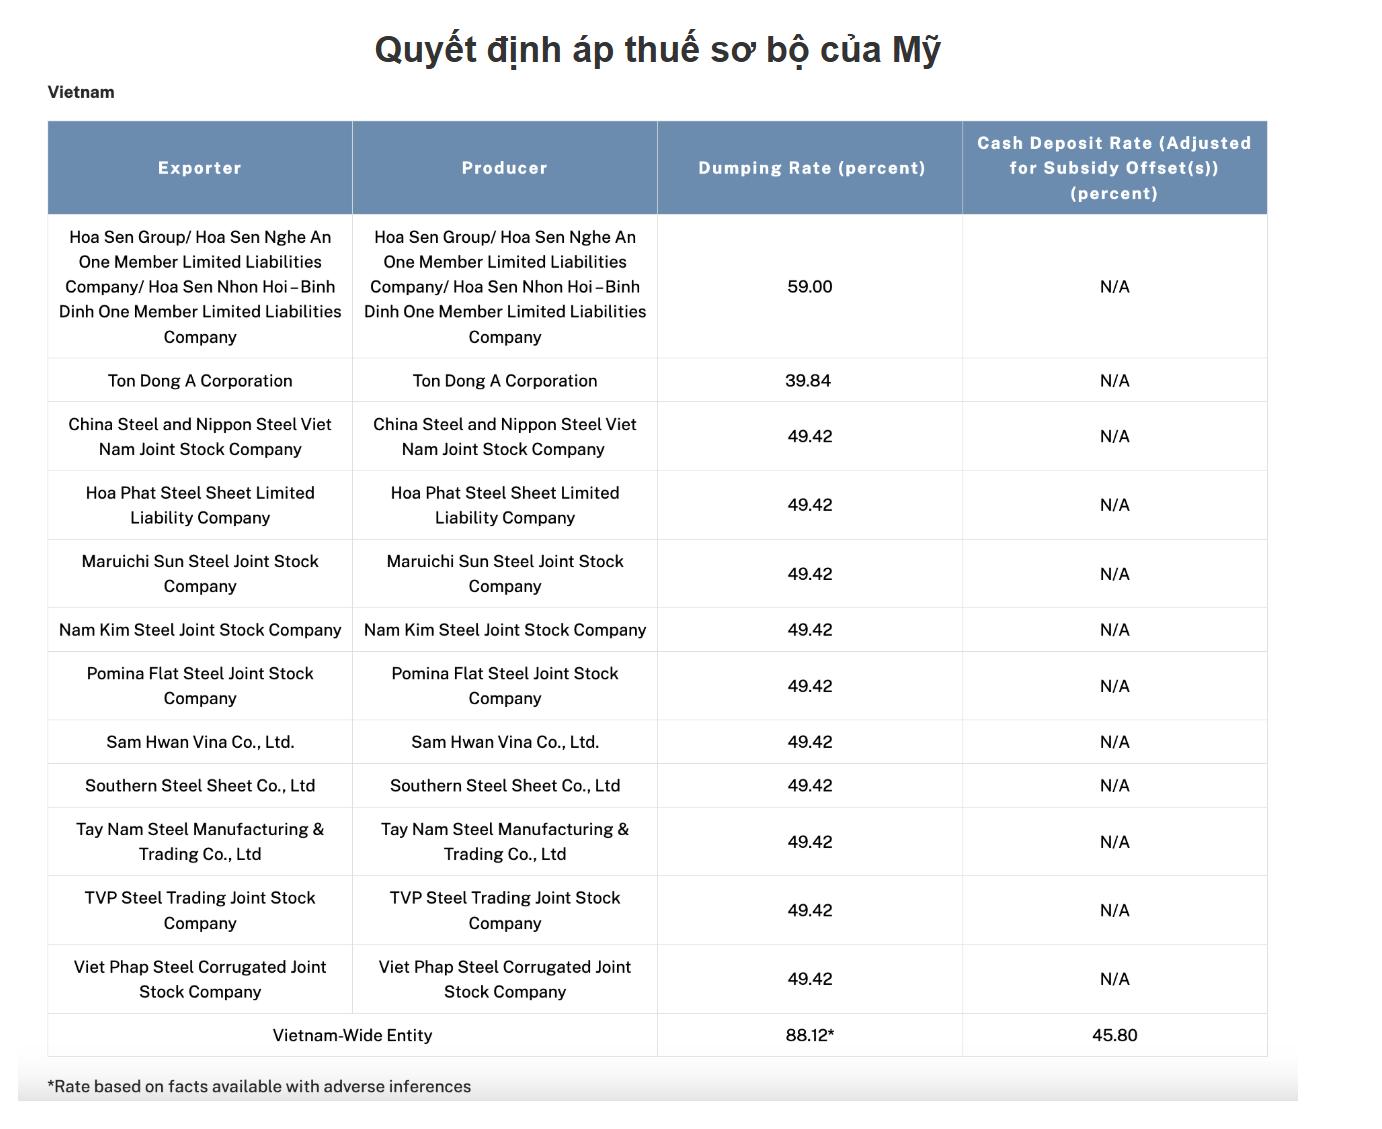Click the Hoa Sen Group exporter cell
The image size is (1382, 1129).
pos(199,287)
